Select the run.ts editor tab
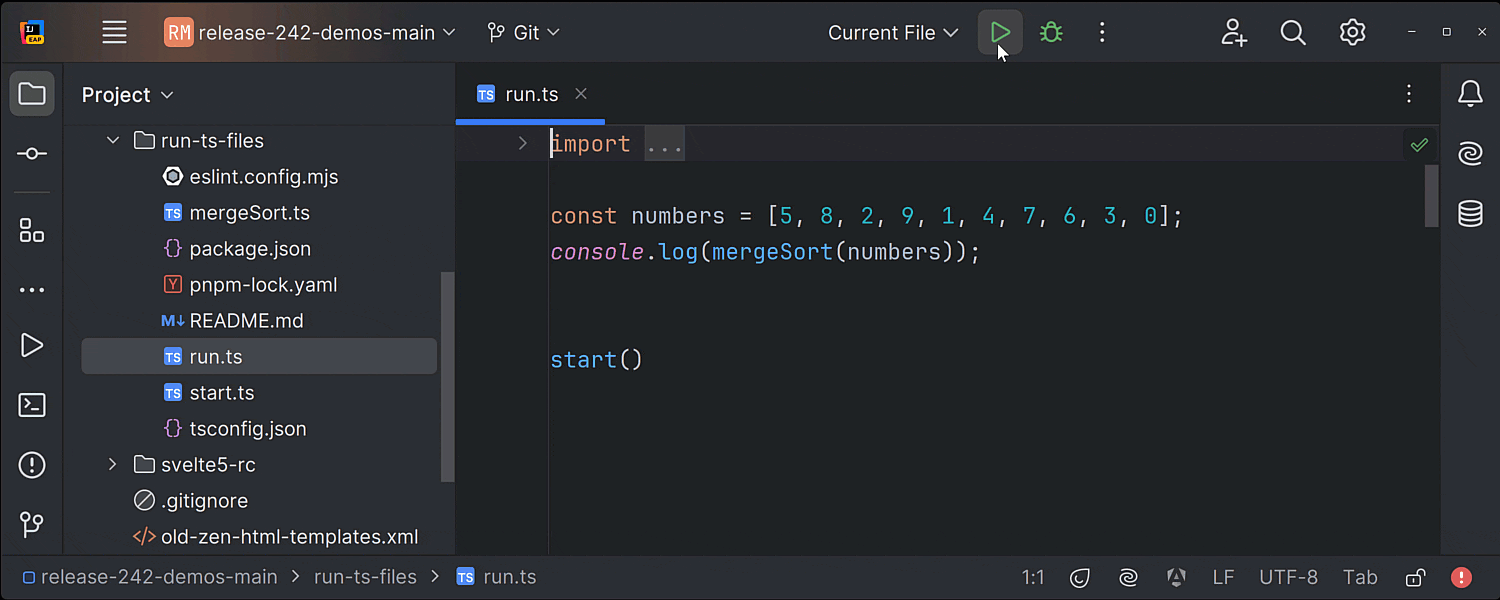 tap(530, 94)
